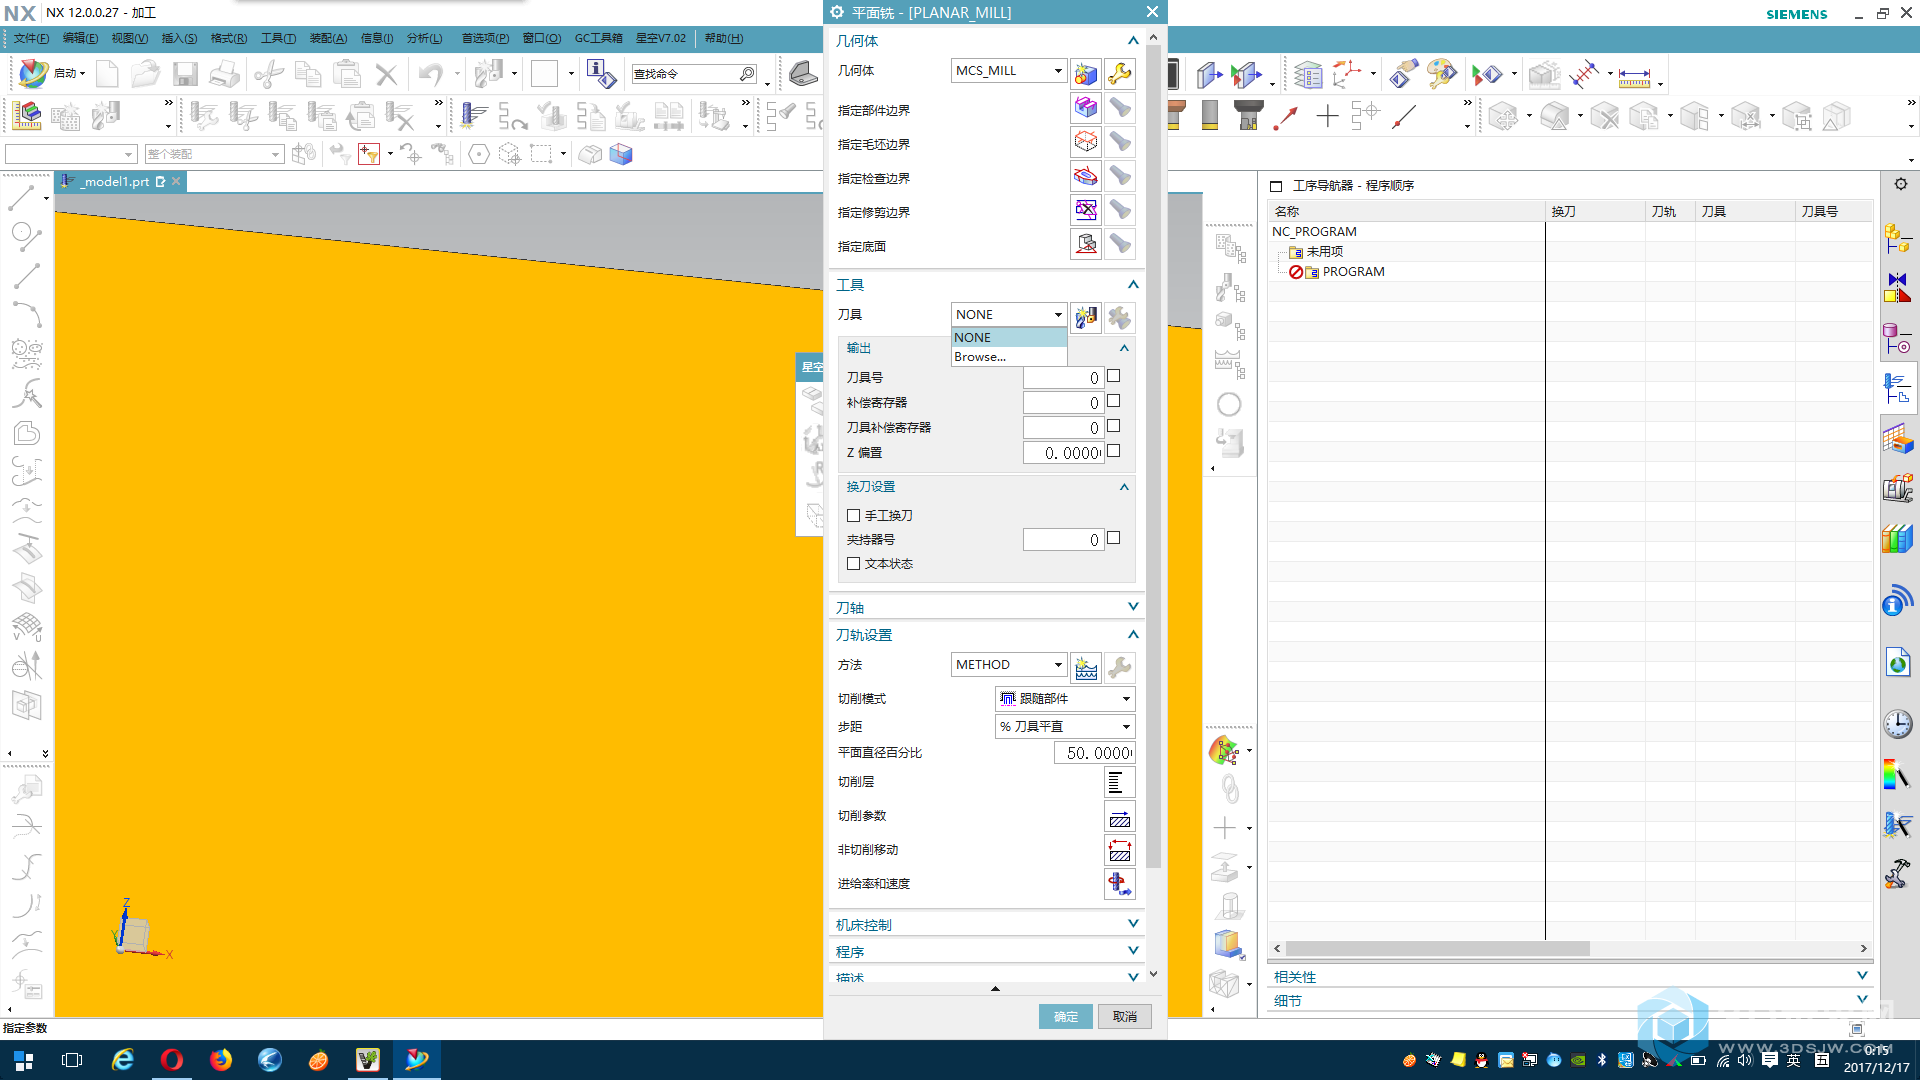
Task: Click the Open file icon in the toolbar
Action: (x=146, y=74)
